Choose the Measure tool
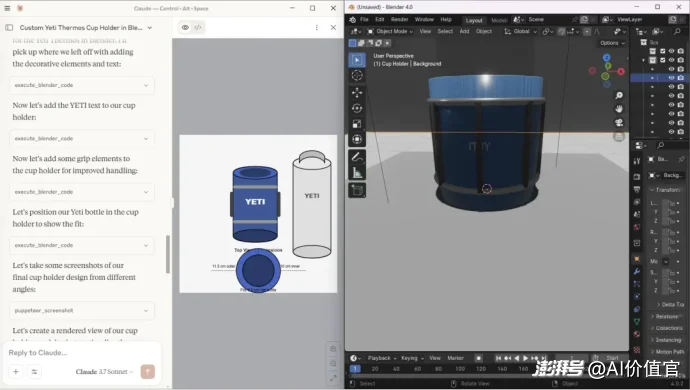690x390 pixels. point(357,173)
